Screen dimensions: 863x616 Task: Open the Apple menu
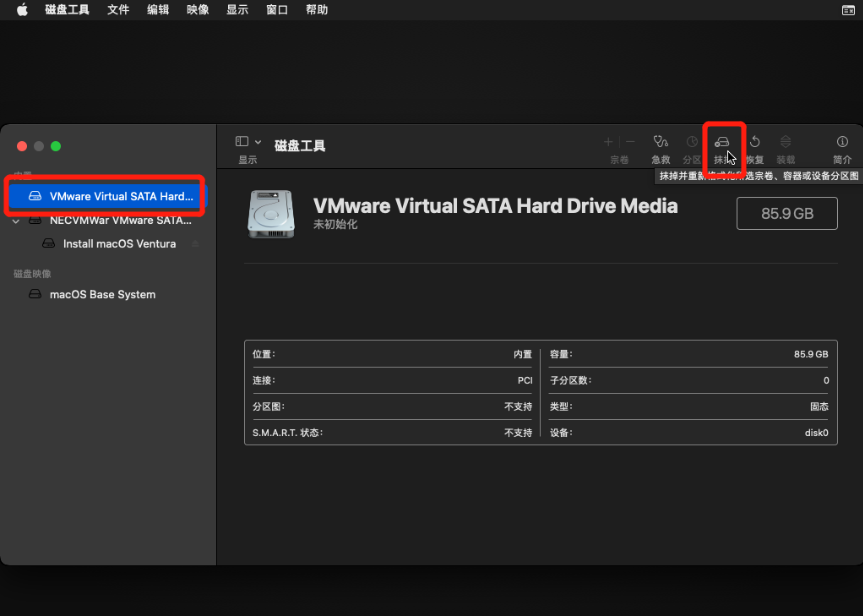pos(22,9)
